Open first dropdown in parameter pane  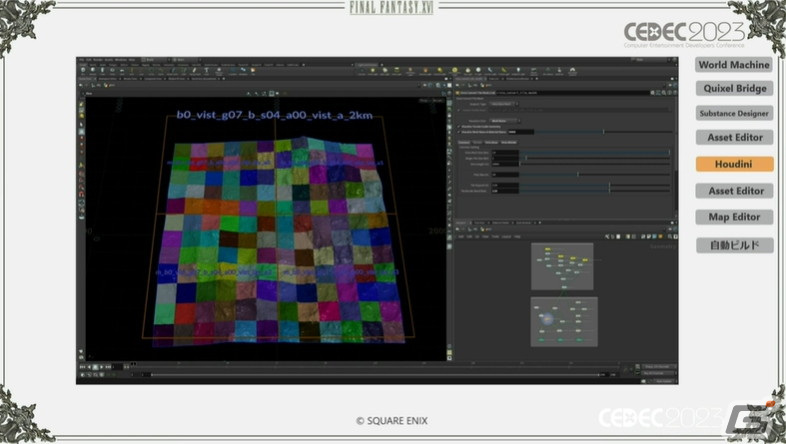pyautogui.click(x=504, y=104)
